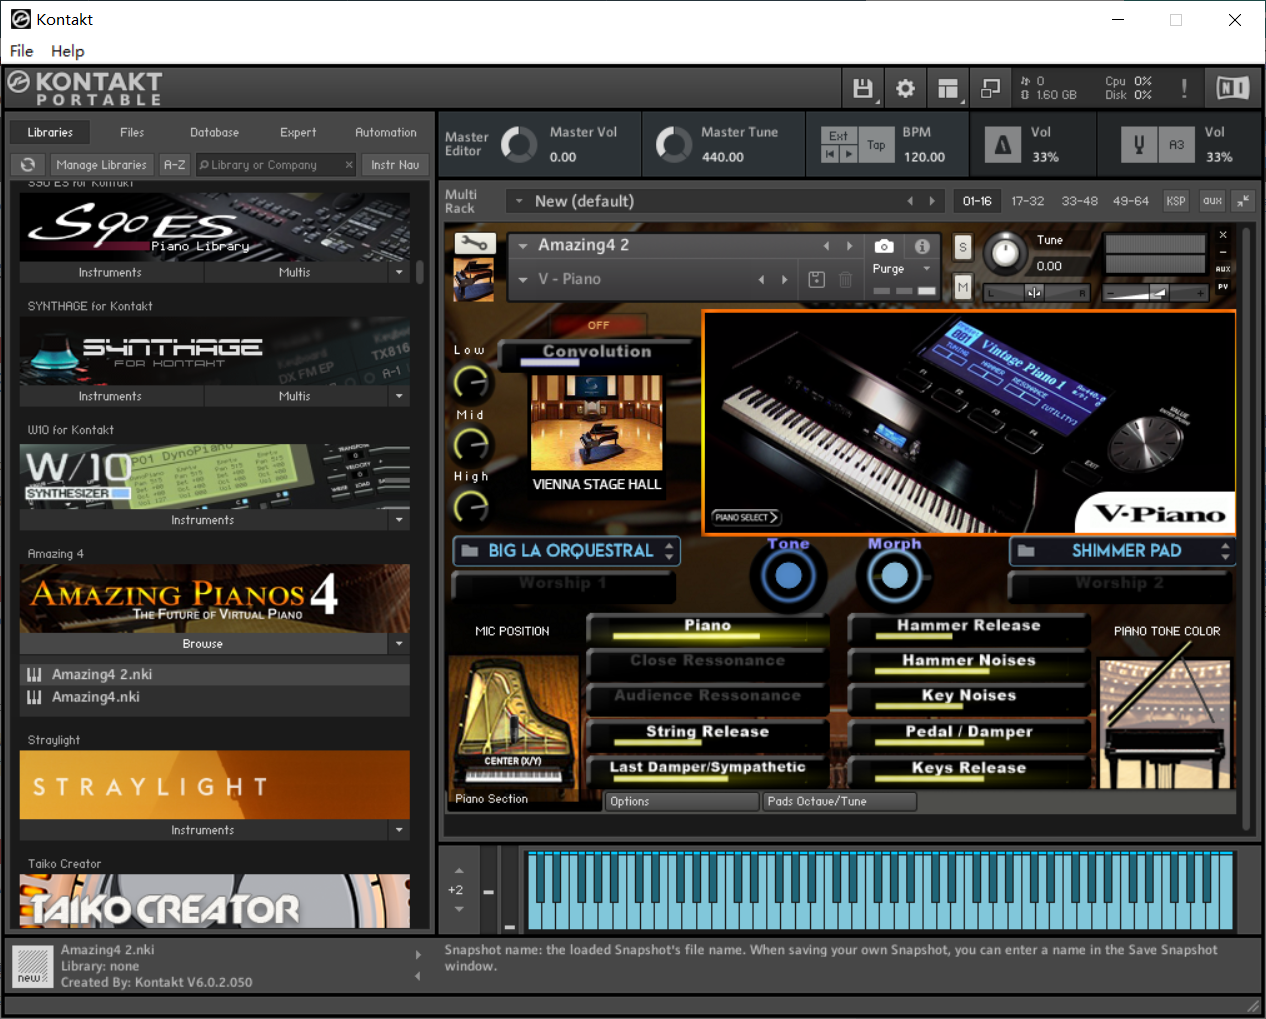1266x1019 pixels.
Task: Open the Purge dropdown
Action: (x=900, y=268)
